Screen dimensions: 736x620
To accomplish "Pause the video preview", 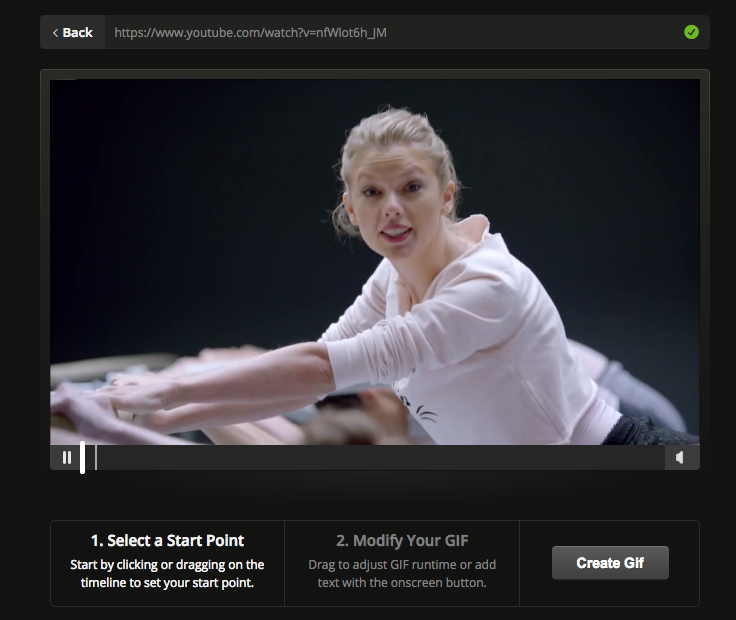I will (x=67, y=457).
